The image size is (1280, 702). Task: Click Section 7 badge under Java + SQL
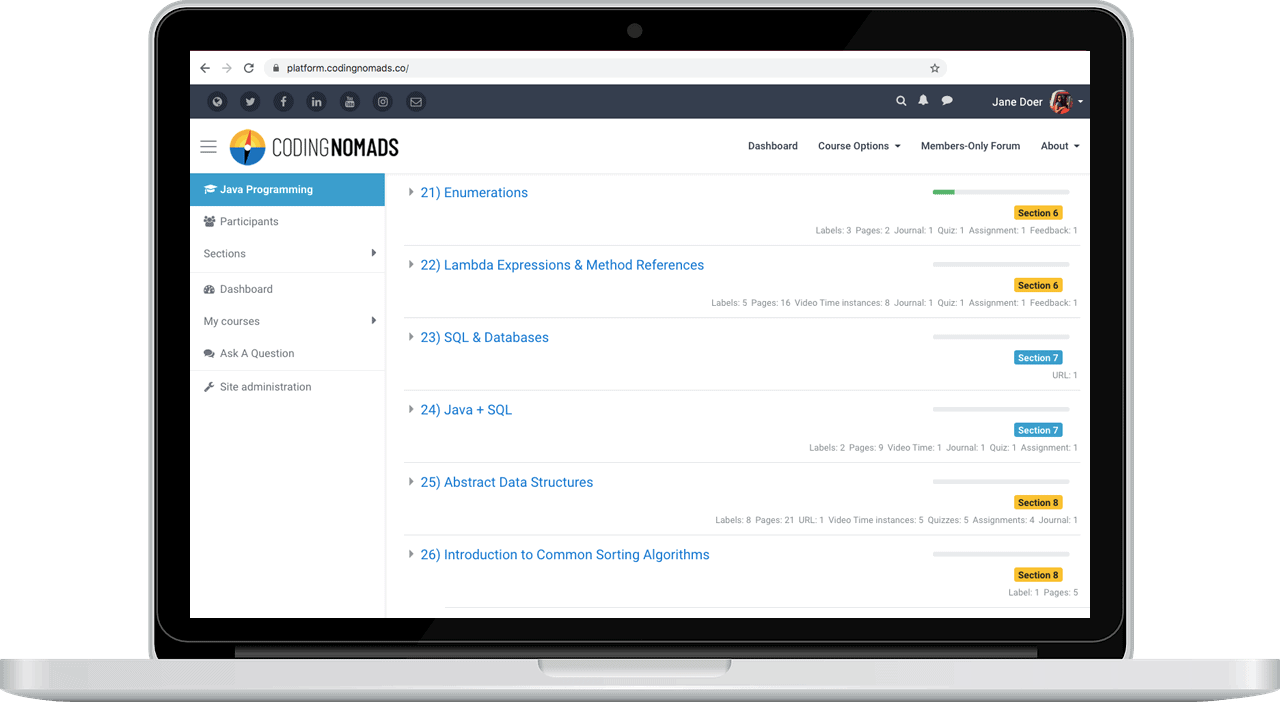[x=1038, y=430]
